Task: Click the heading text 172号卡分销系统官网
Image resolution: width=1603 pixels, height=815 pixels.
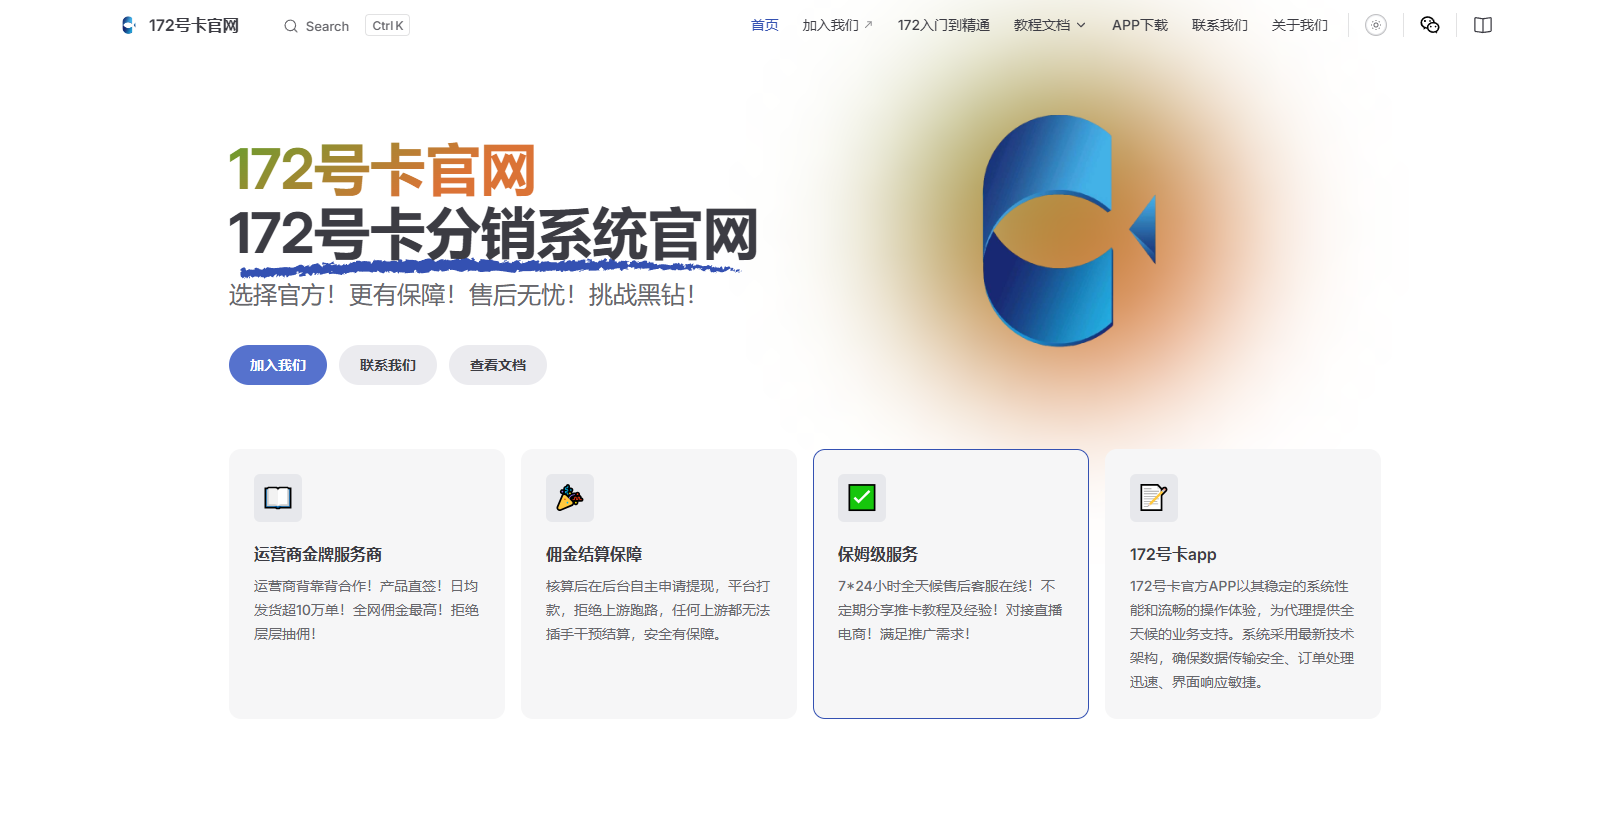Action: point(493,235)
